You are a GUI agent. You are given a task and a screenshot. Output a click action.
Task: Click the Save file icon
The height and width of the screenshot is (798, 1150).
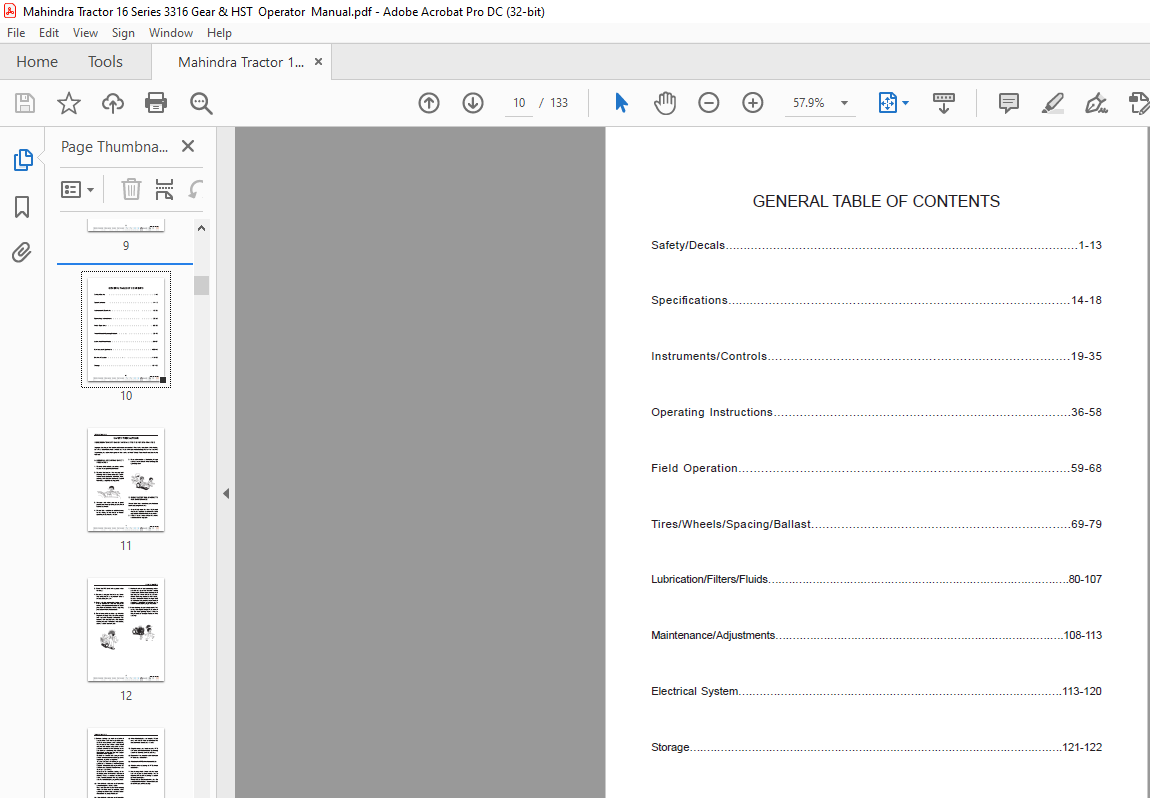coord(25,103)
